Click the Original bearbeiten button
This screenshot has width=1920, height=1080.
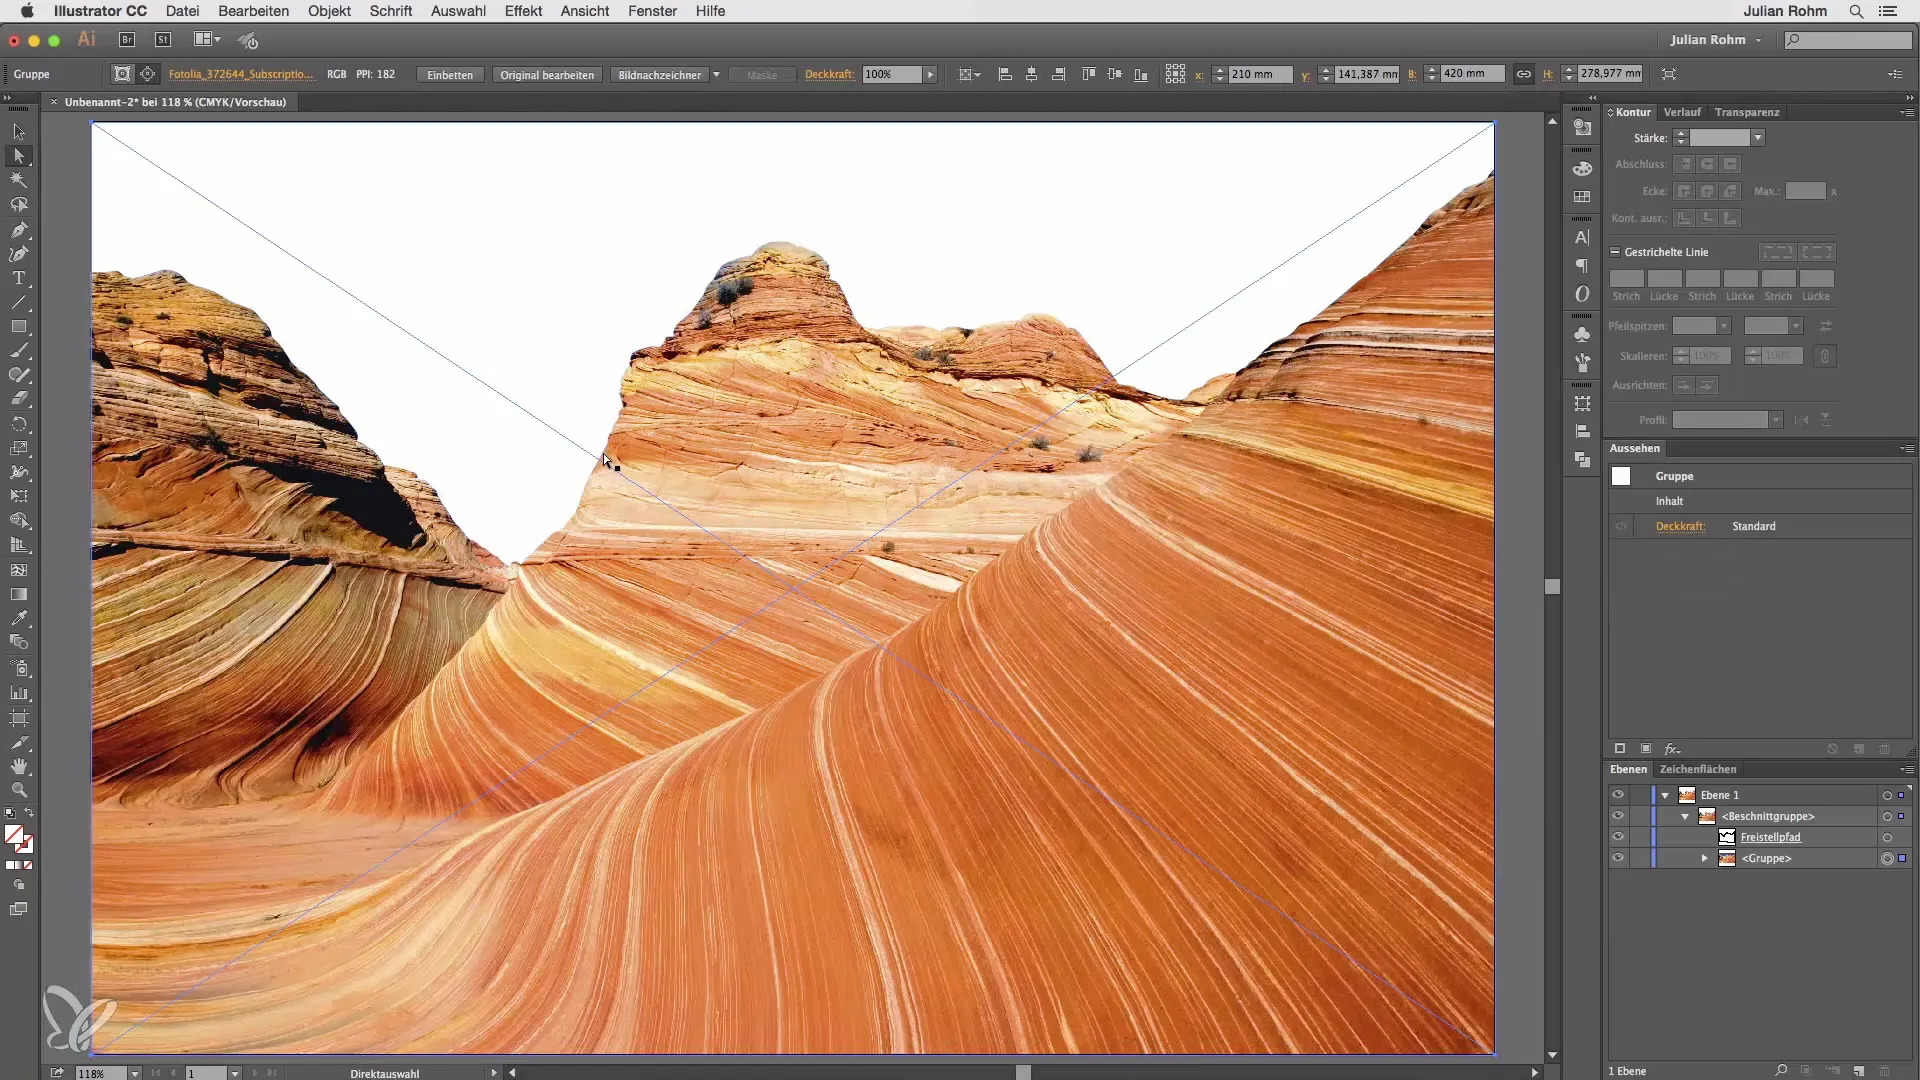coord(547,75)
